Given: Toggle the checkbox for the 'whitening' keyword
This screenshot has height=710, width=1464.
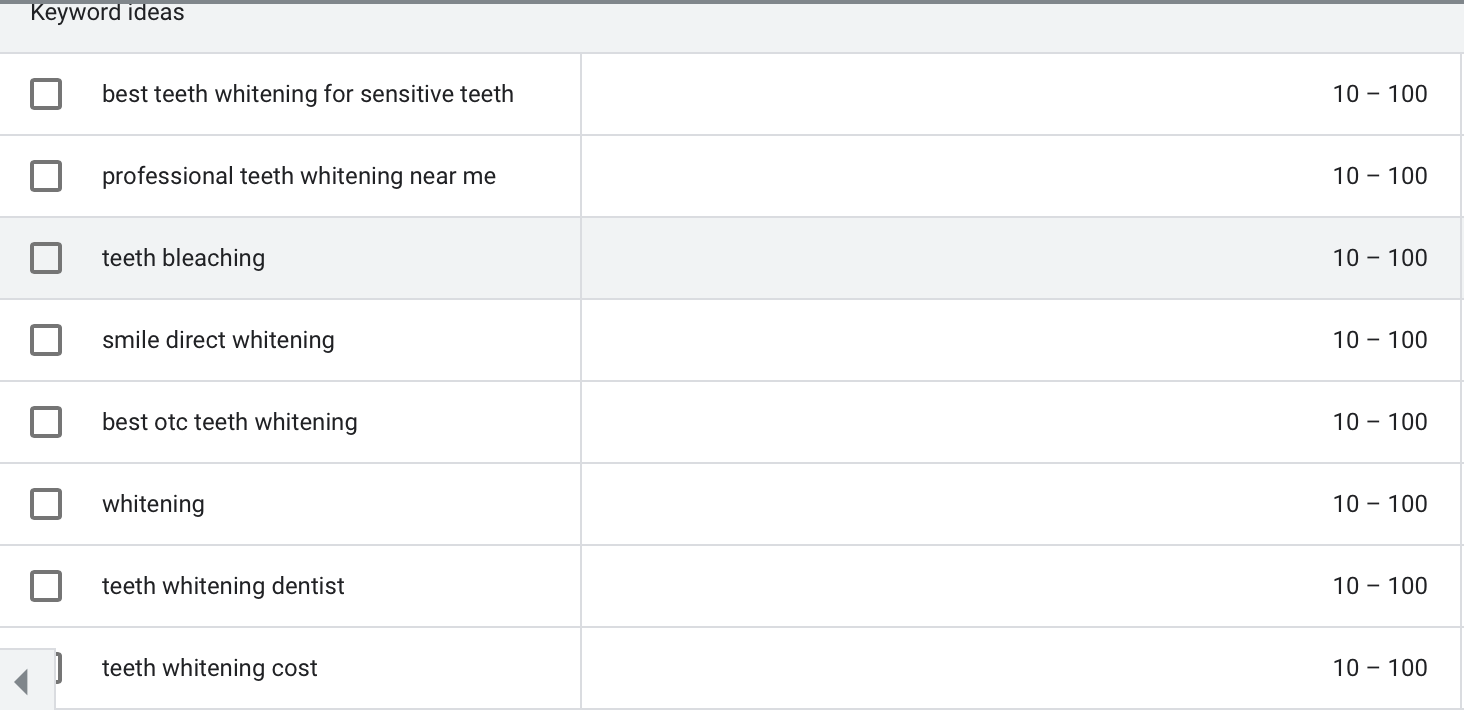Looking at the screenshot, I should [46, 504].
